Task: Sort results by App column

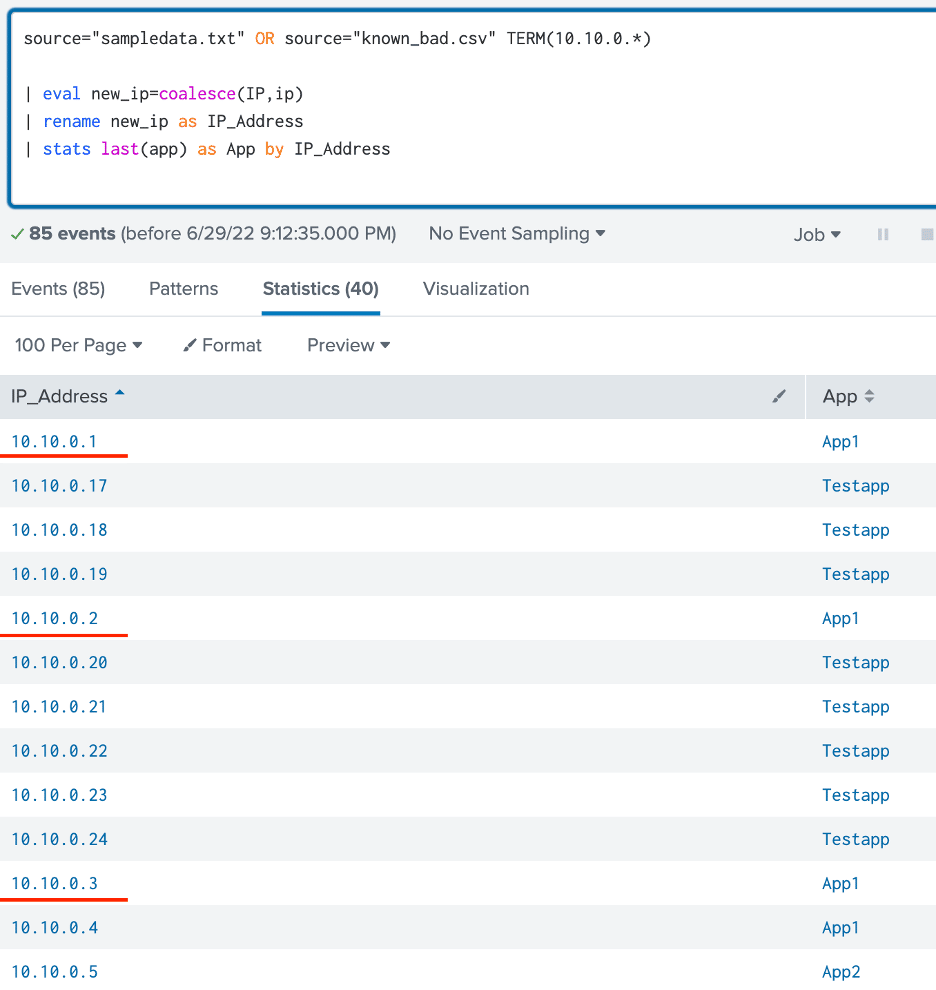Action: pos(848,397)
